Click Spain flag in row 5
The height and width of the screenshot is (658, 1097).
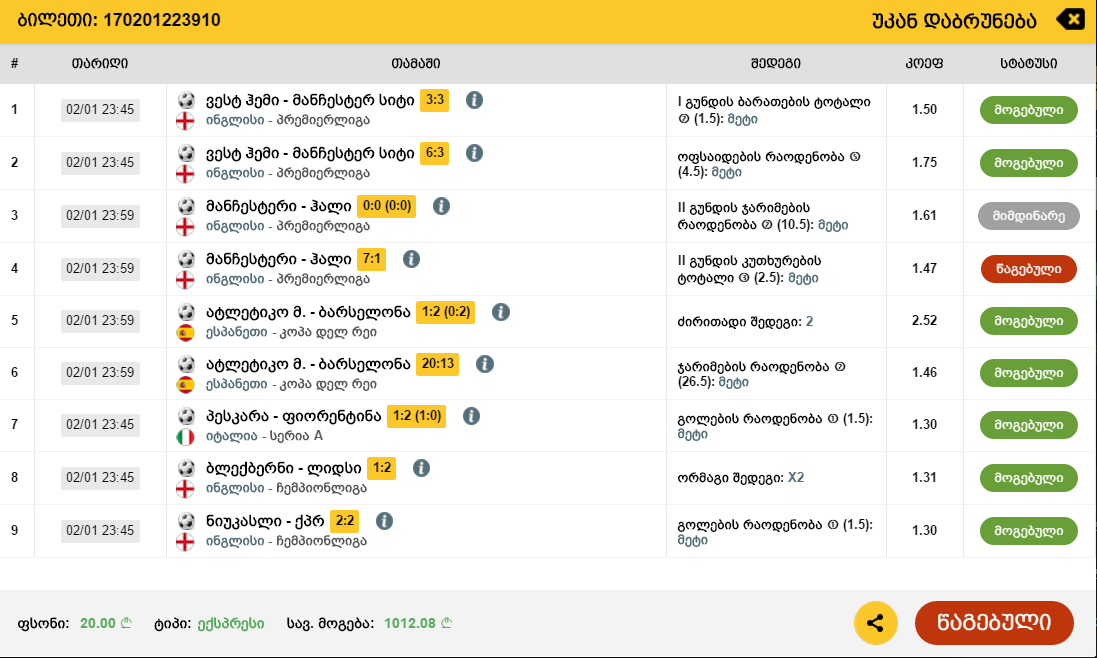[x=185, y=333]
